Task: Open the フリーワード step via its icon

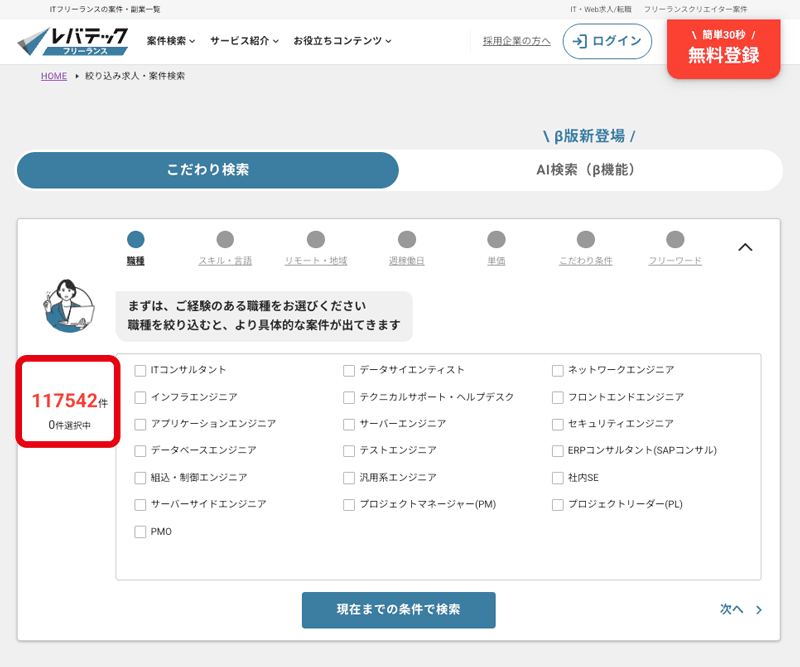Action: (x=675, y=240)
